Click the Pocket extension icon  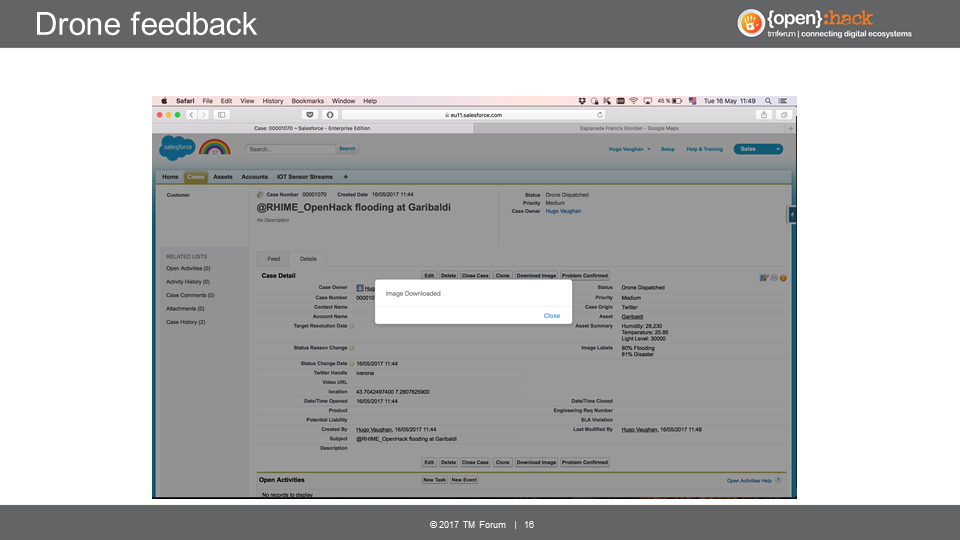(x=310, y=114)
